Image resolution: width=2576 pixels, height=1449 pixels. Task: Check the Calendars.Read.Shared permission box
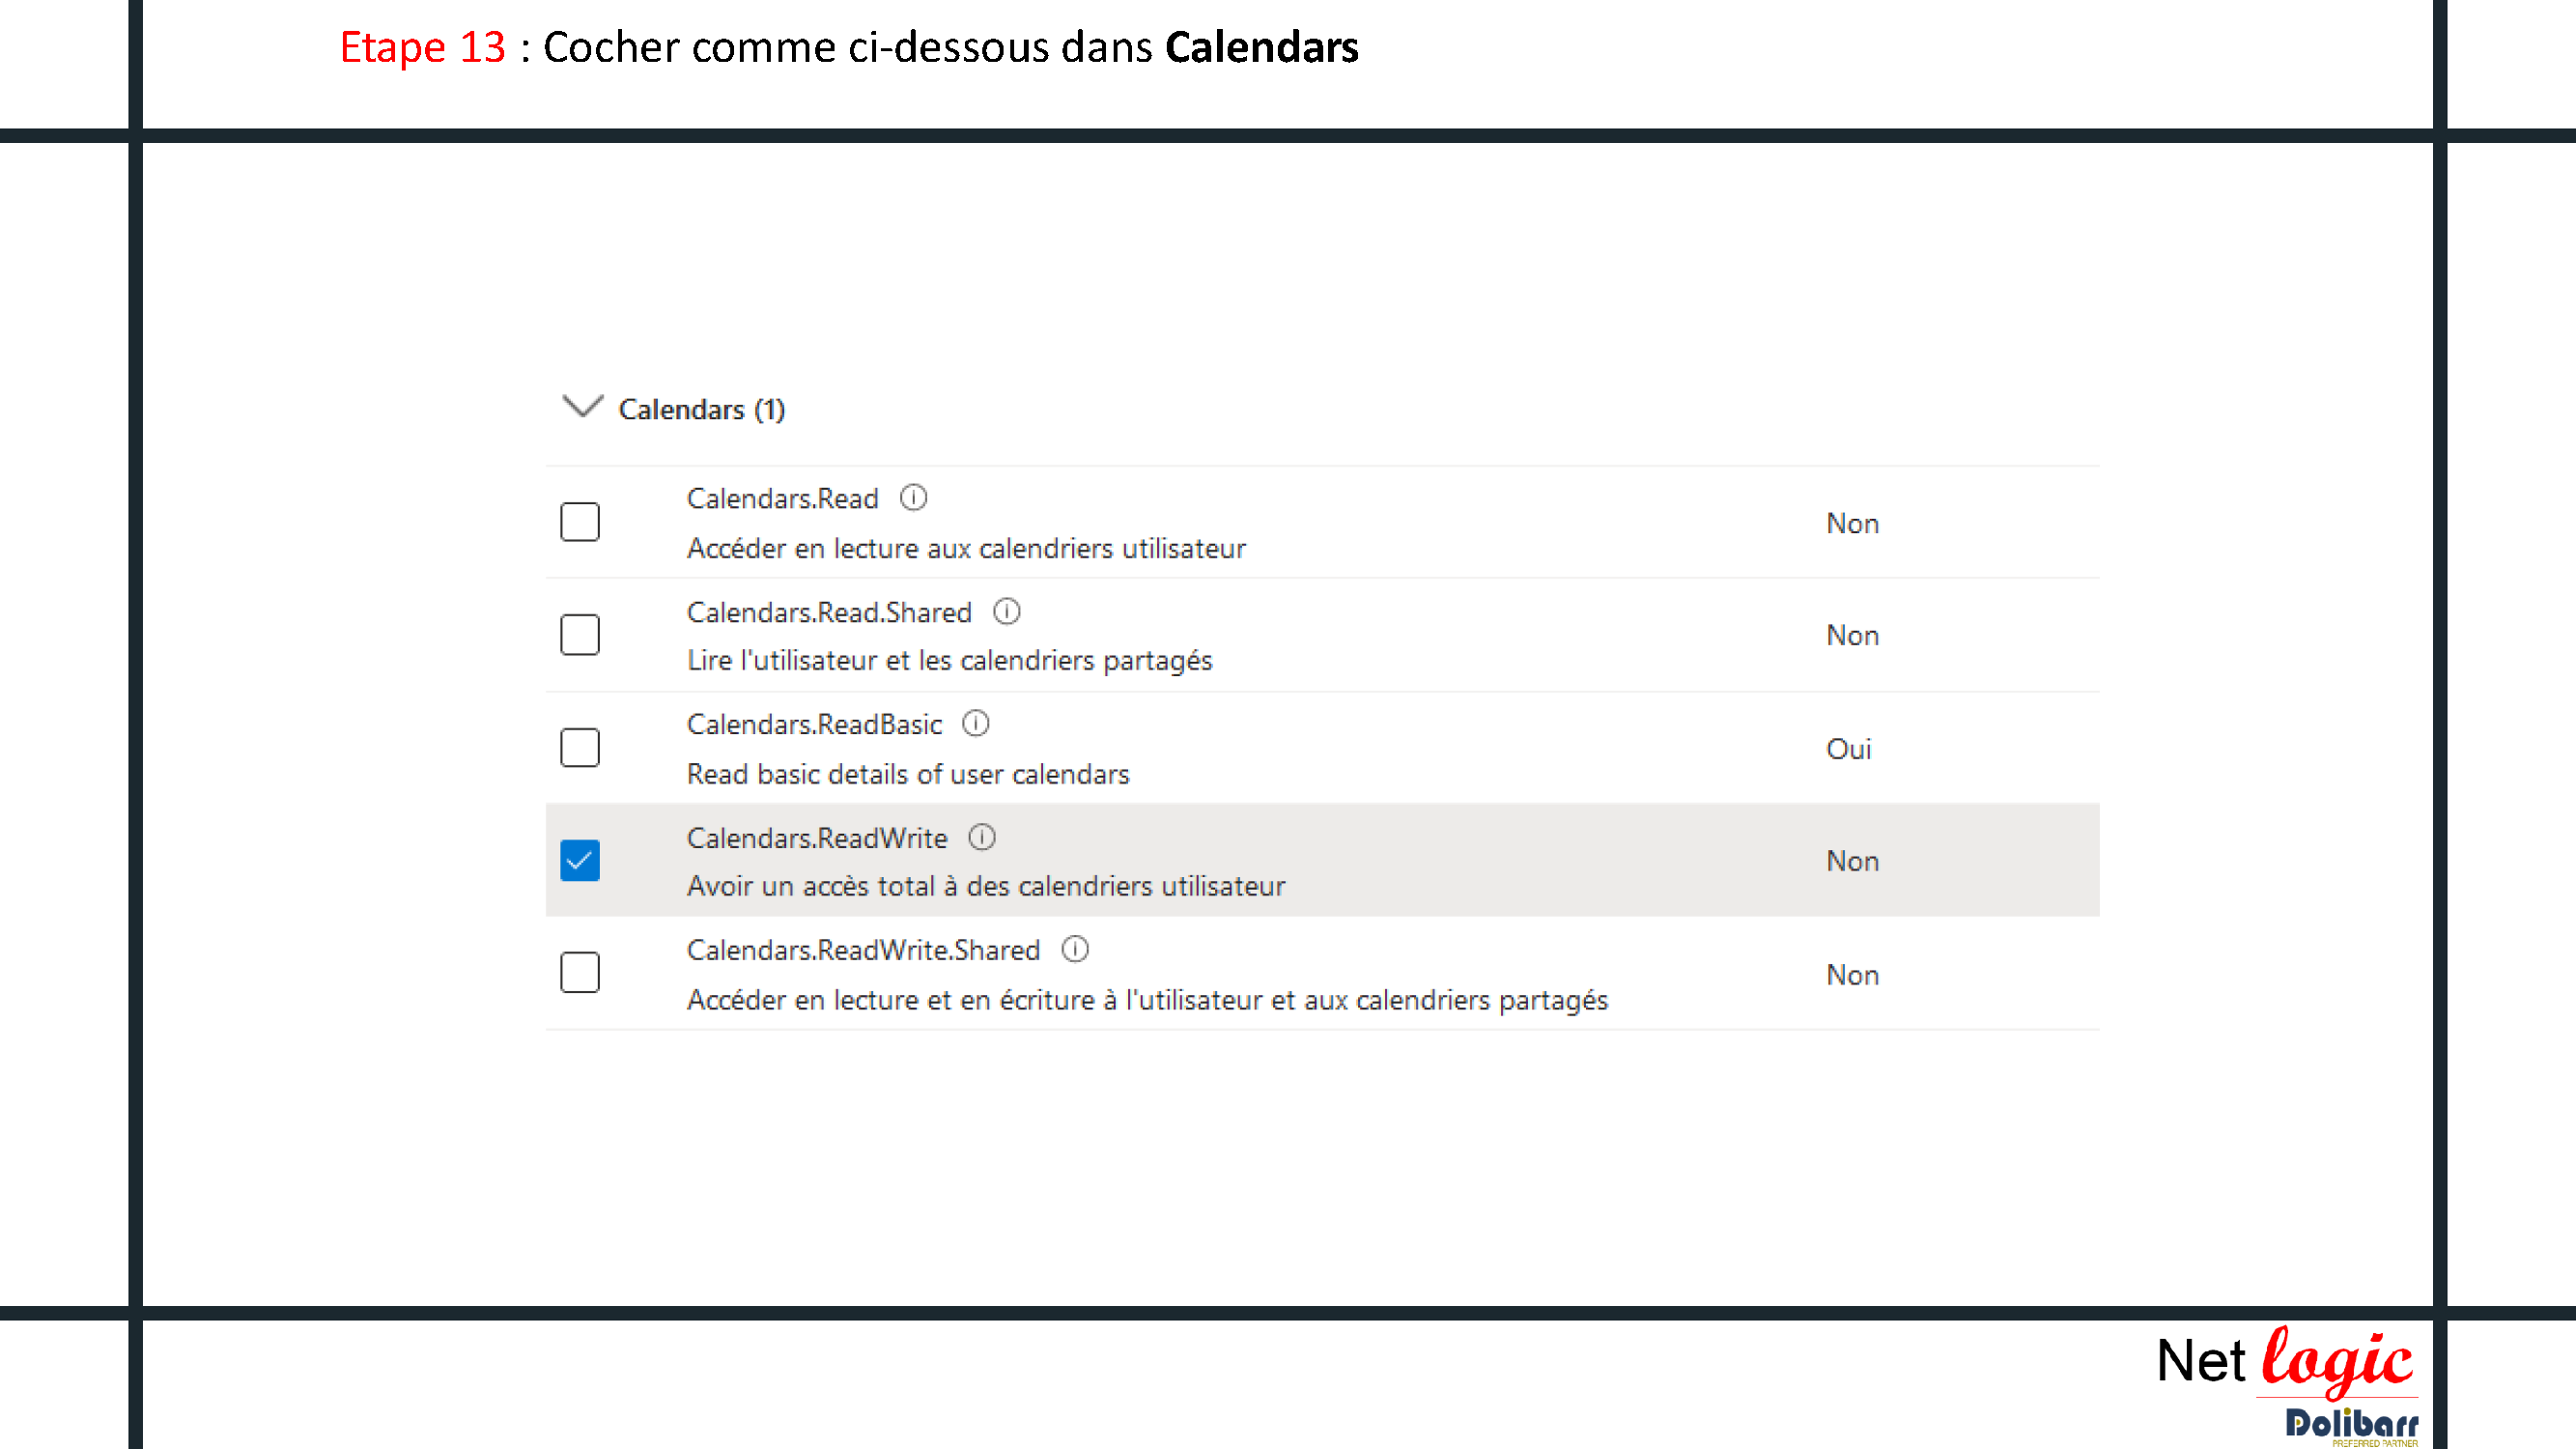(x=580, y=635)
